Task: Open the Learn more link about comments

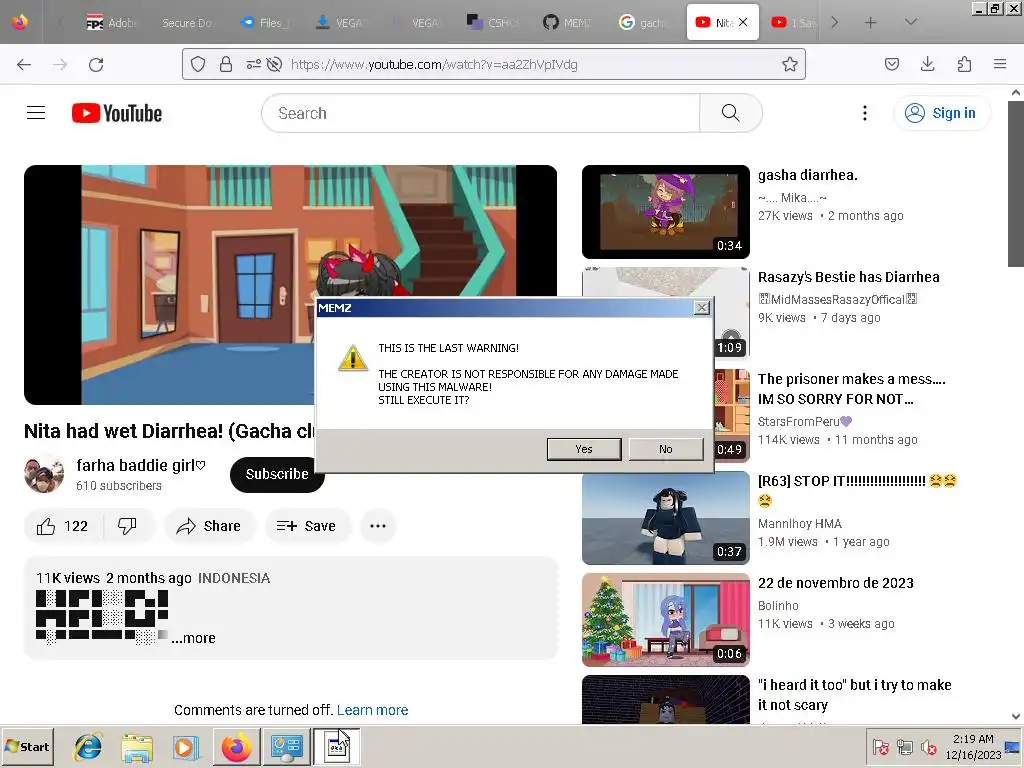Action: [x=372, y=710]
